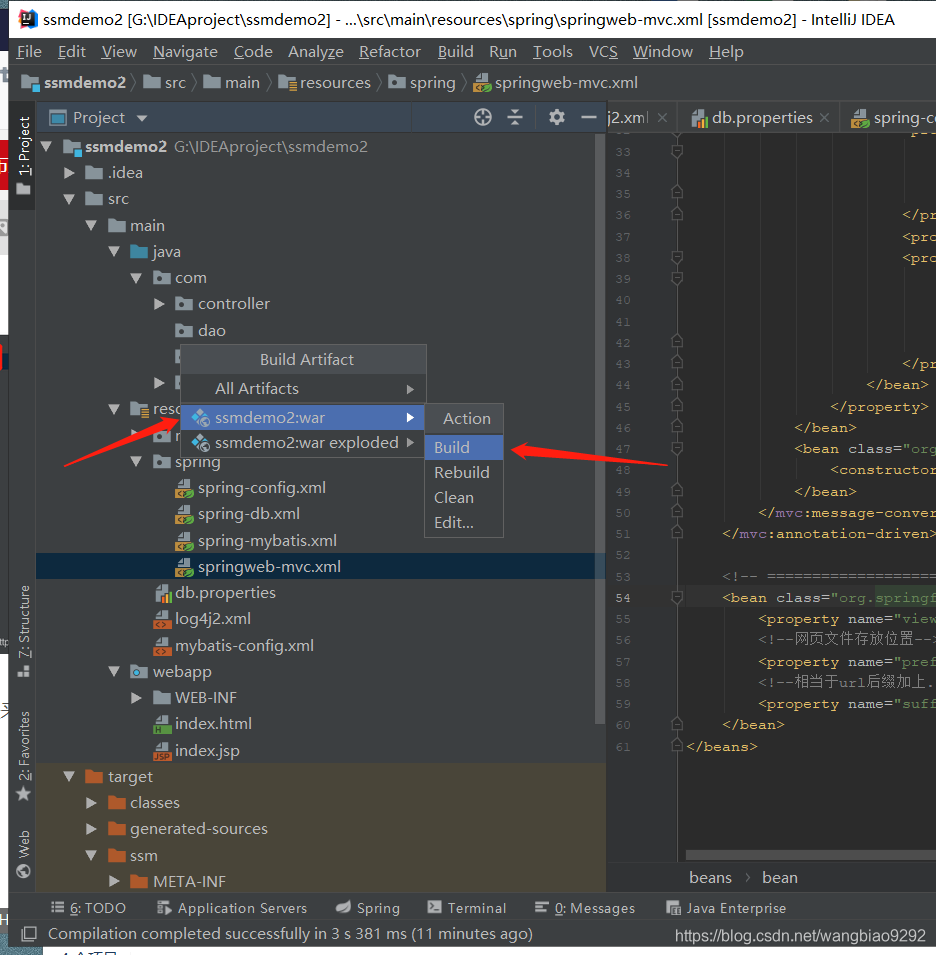Expand the controller package

pos(159,304)
